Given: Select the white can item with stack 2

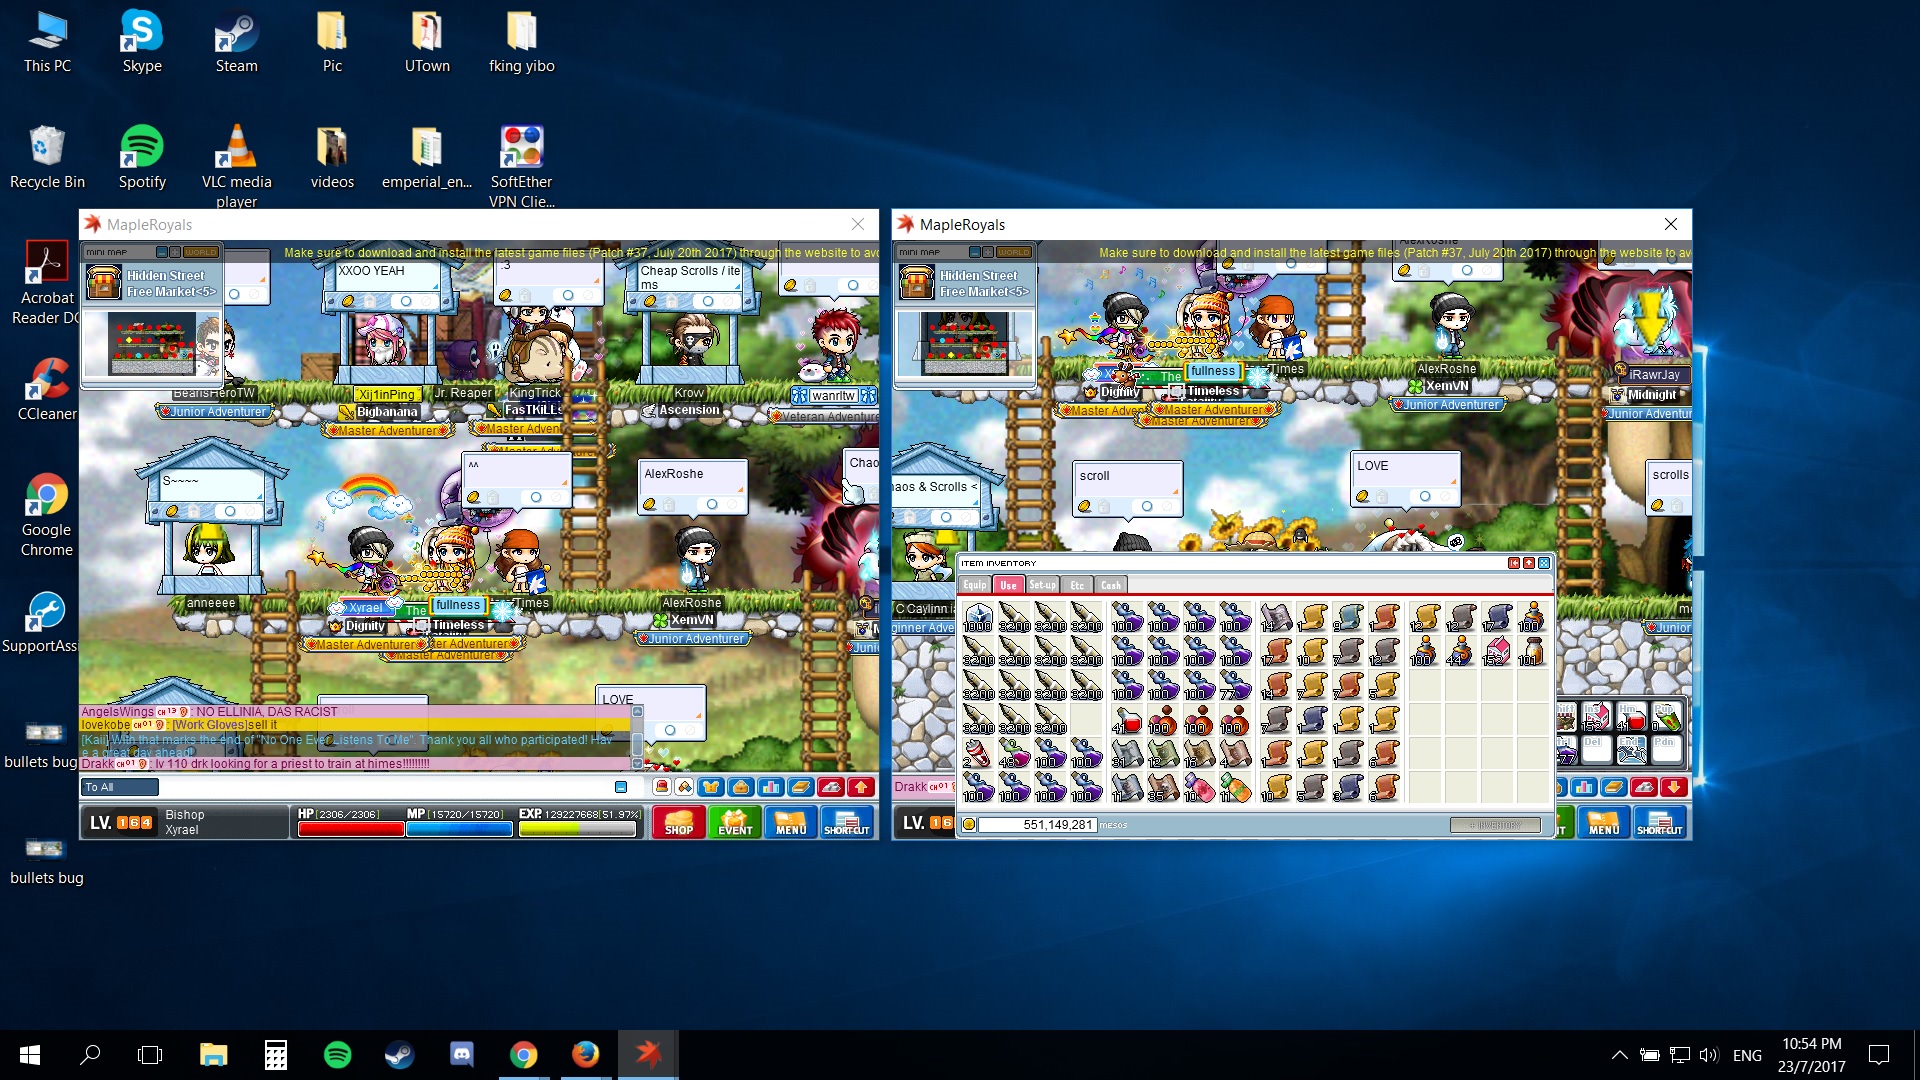Looking at the screenshot, I should coord(978,754).
